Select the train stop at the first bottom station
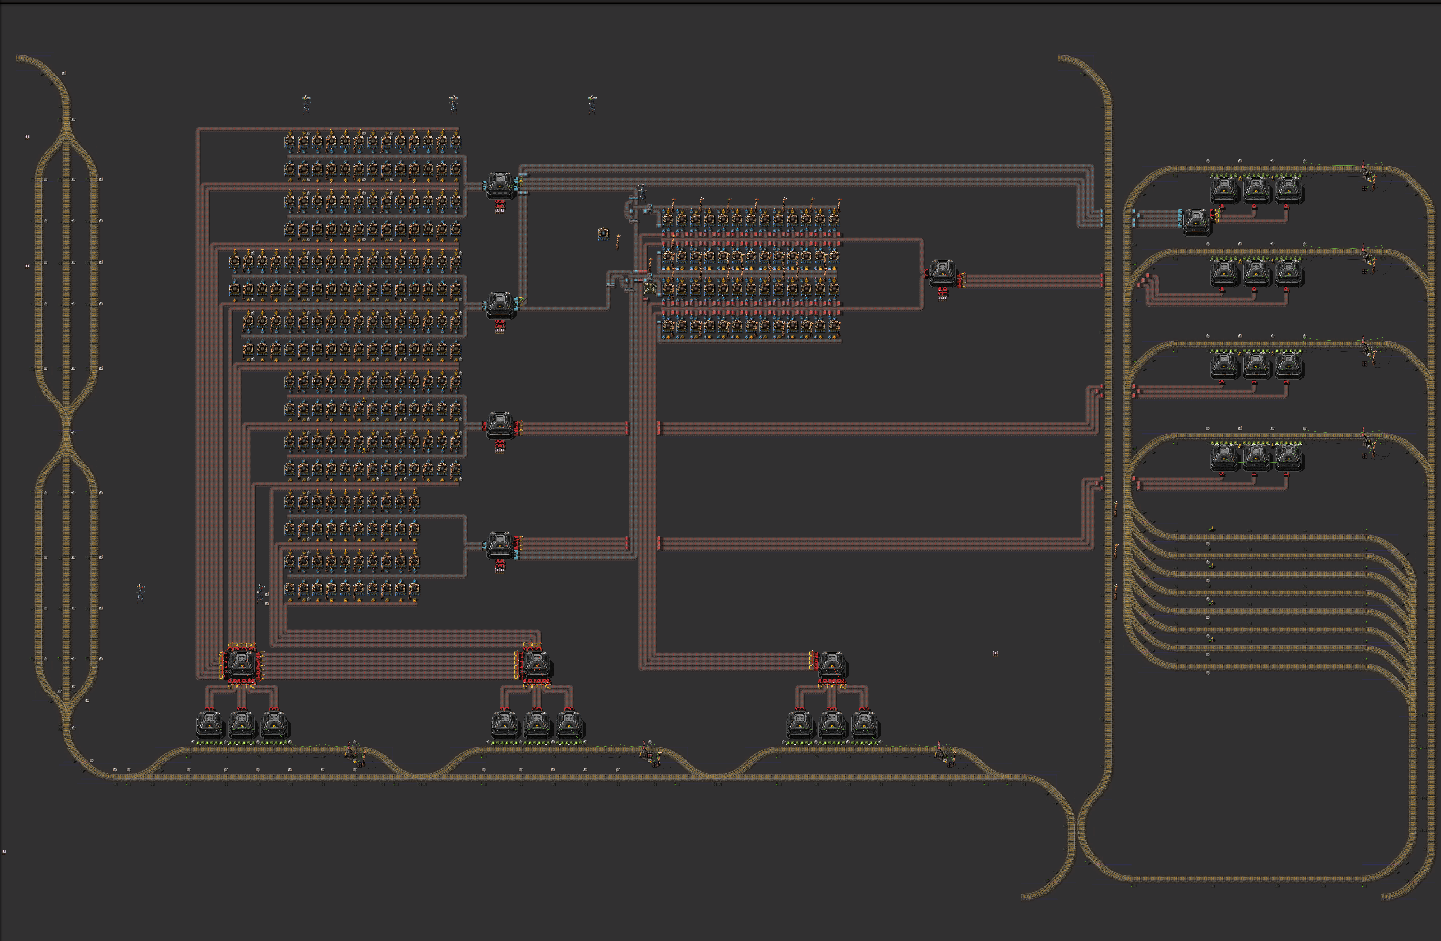This screenshot has height=941, width=1441. pos(355,754)
